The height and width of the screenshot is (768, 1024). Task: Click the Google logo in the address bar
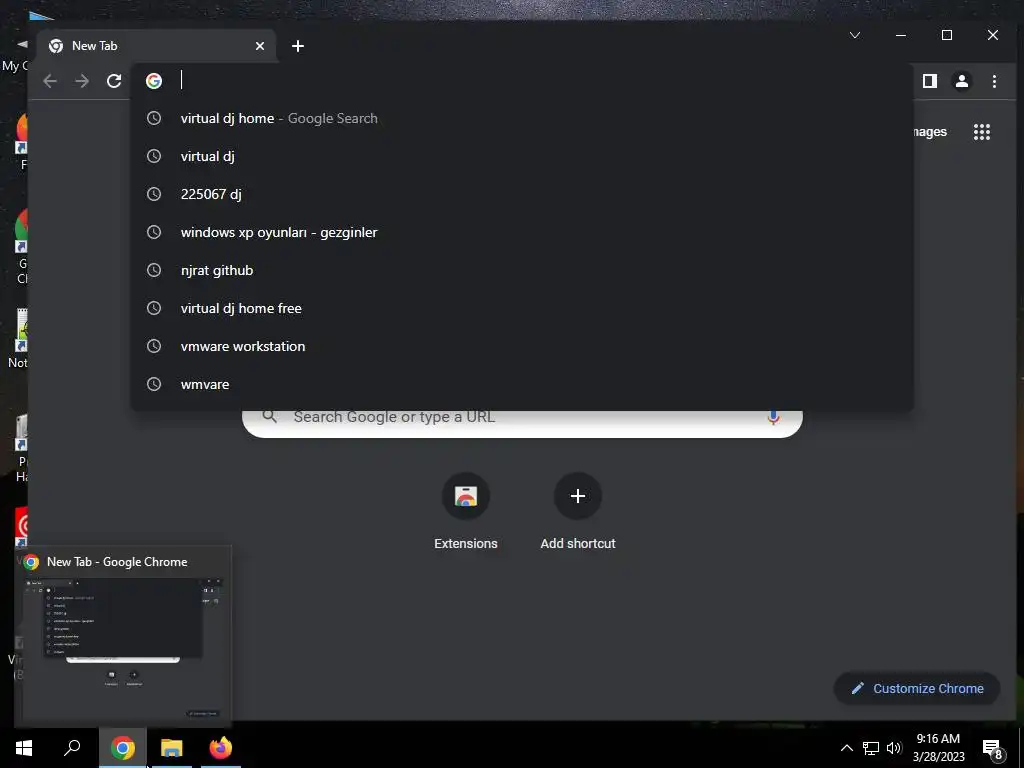pyautogui.click(x=154, y=81)
